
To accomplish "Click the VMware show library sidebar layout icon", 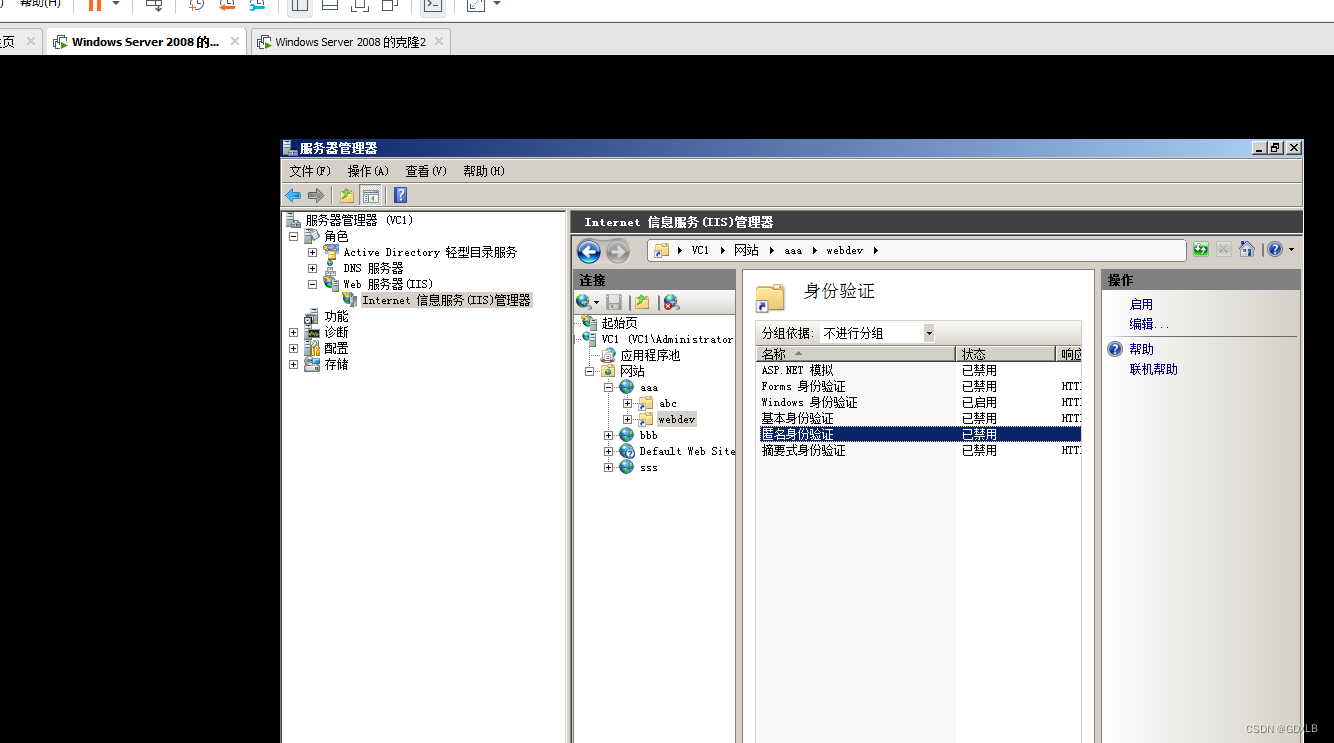I will (298, 5).
